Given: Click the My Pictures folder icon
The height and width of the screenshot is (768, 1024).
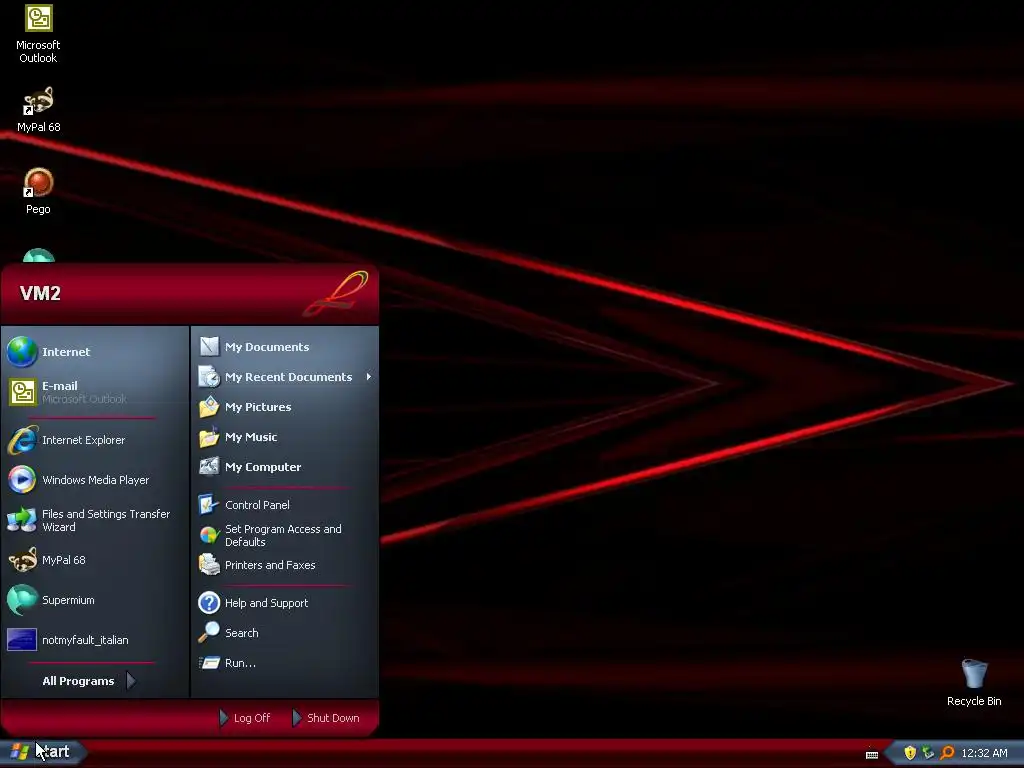Looking at the screenshot, I should (x=209, y=407).
